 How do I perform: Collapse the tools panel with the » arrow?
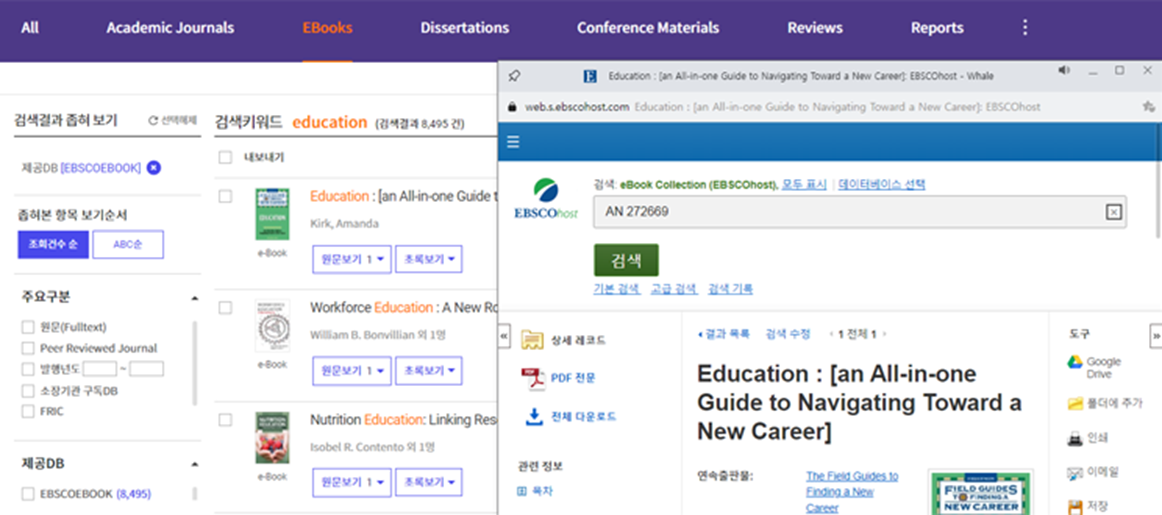click(1155, 335)
